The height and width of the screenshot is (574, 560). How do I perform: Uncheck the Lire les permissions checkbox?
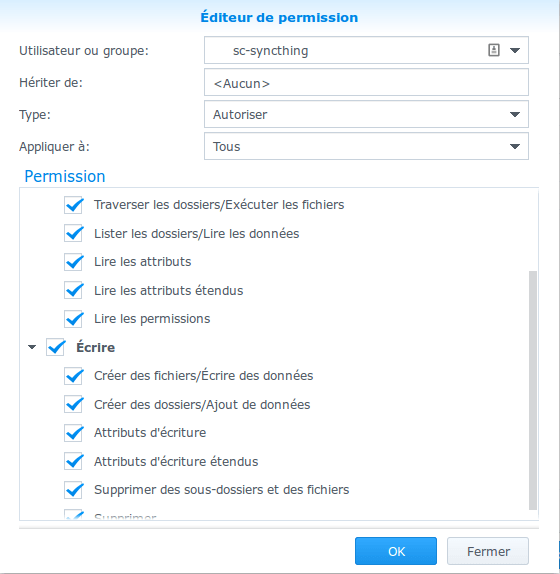[74, 319]
